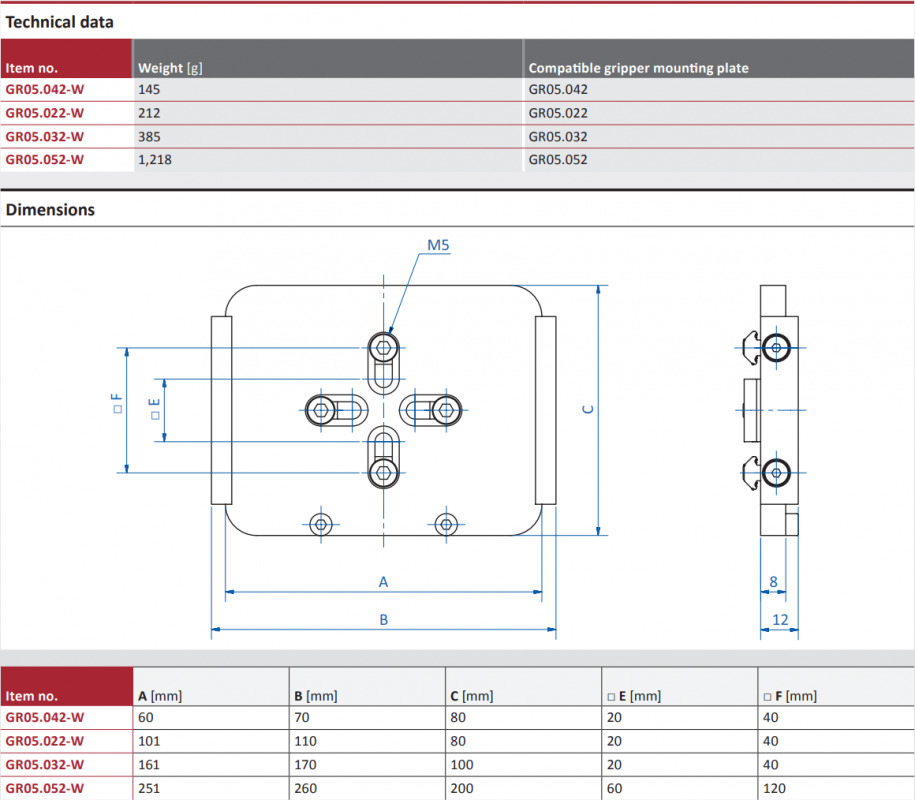The image size is (915, 800).
Task: Select GR05.042-W in the dimensions table
Action: tap(45, 718)
